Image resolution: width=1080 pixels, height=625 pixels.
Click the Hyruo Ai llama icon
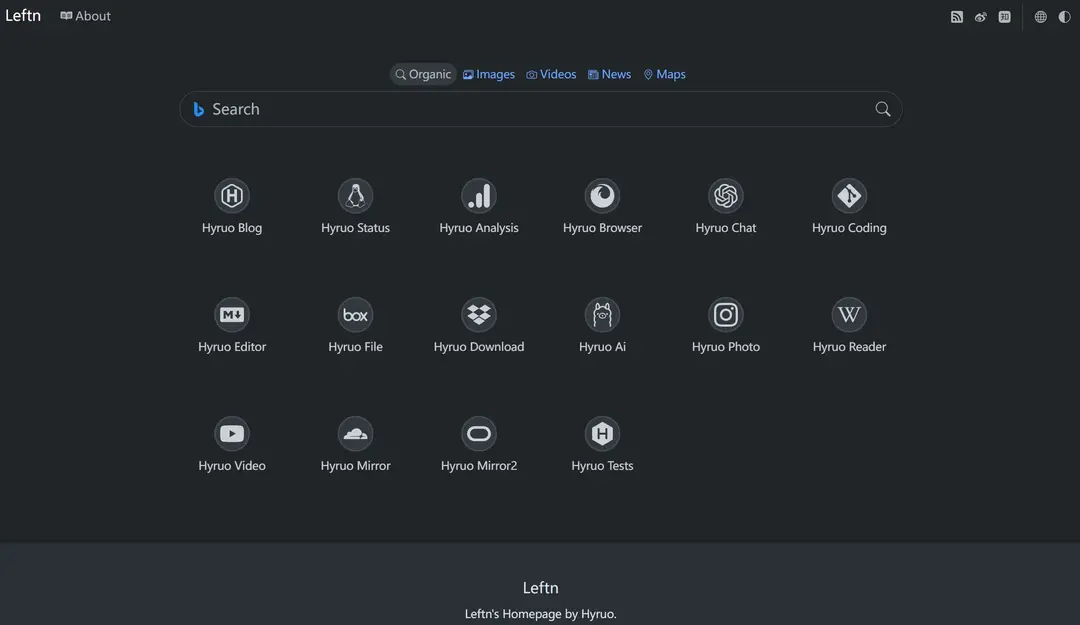(602, 315)
